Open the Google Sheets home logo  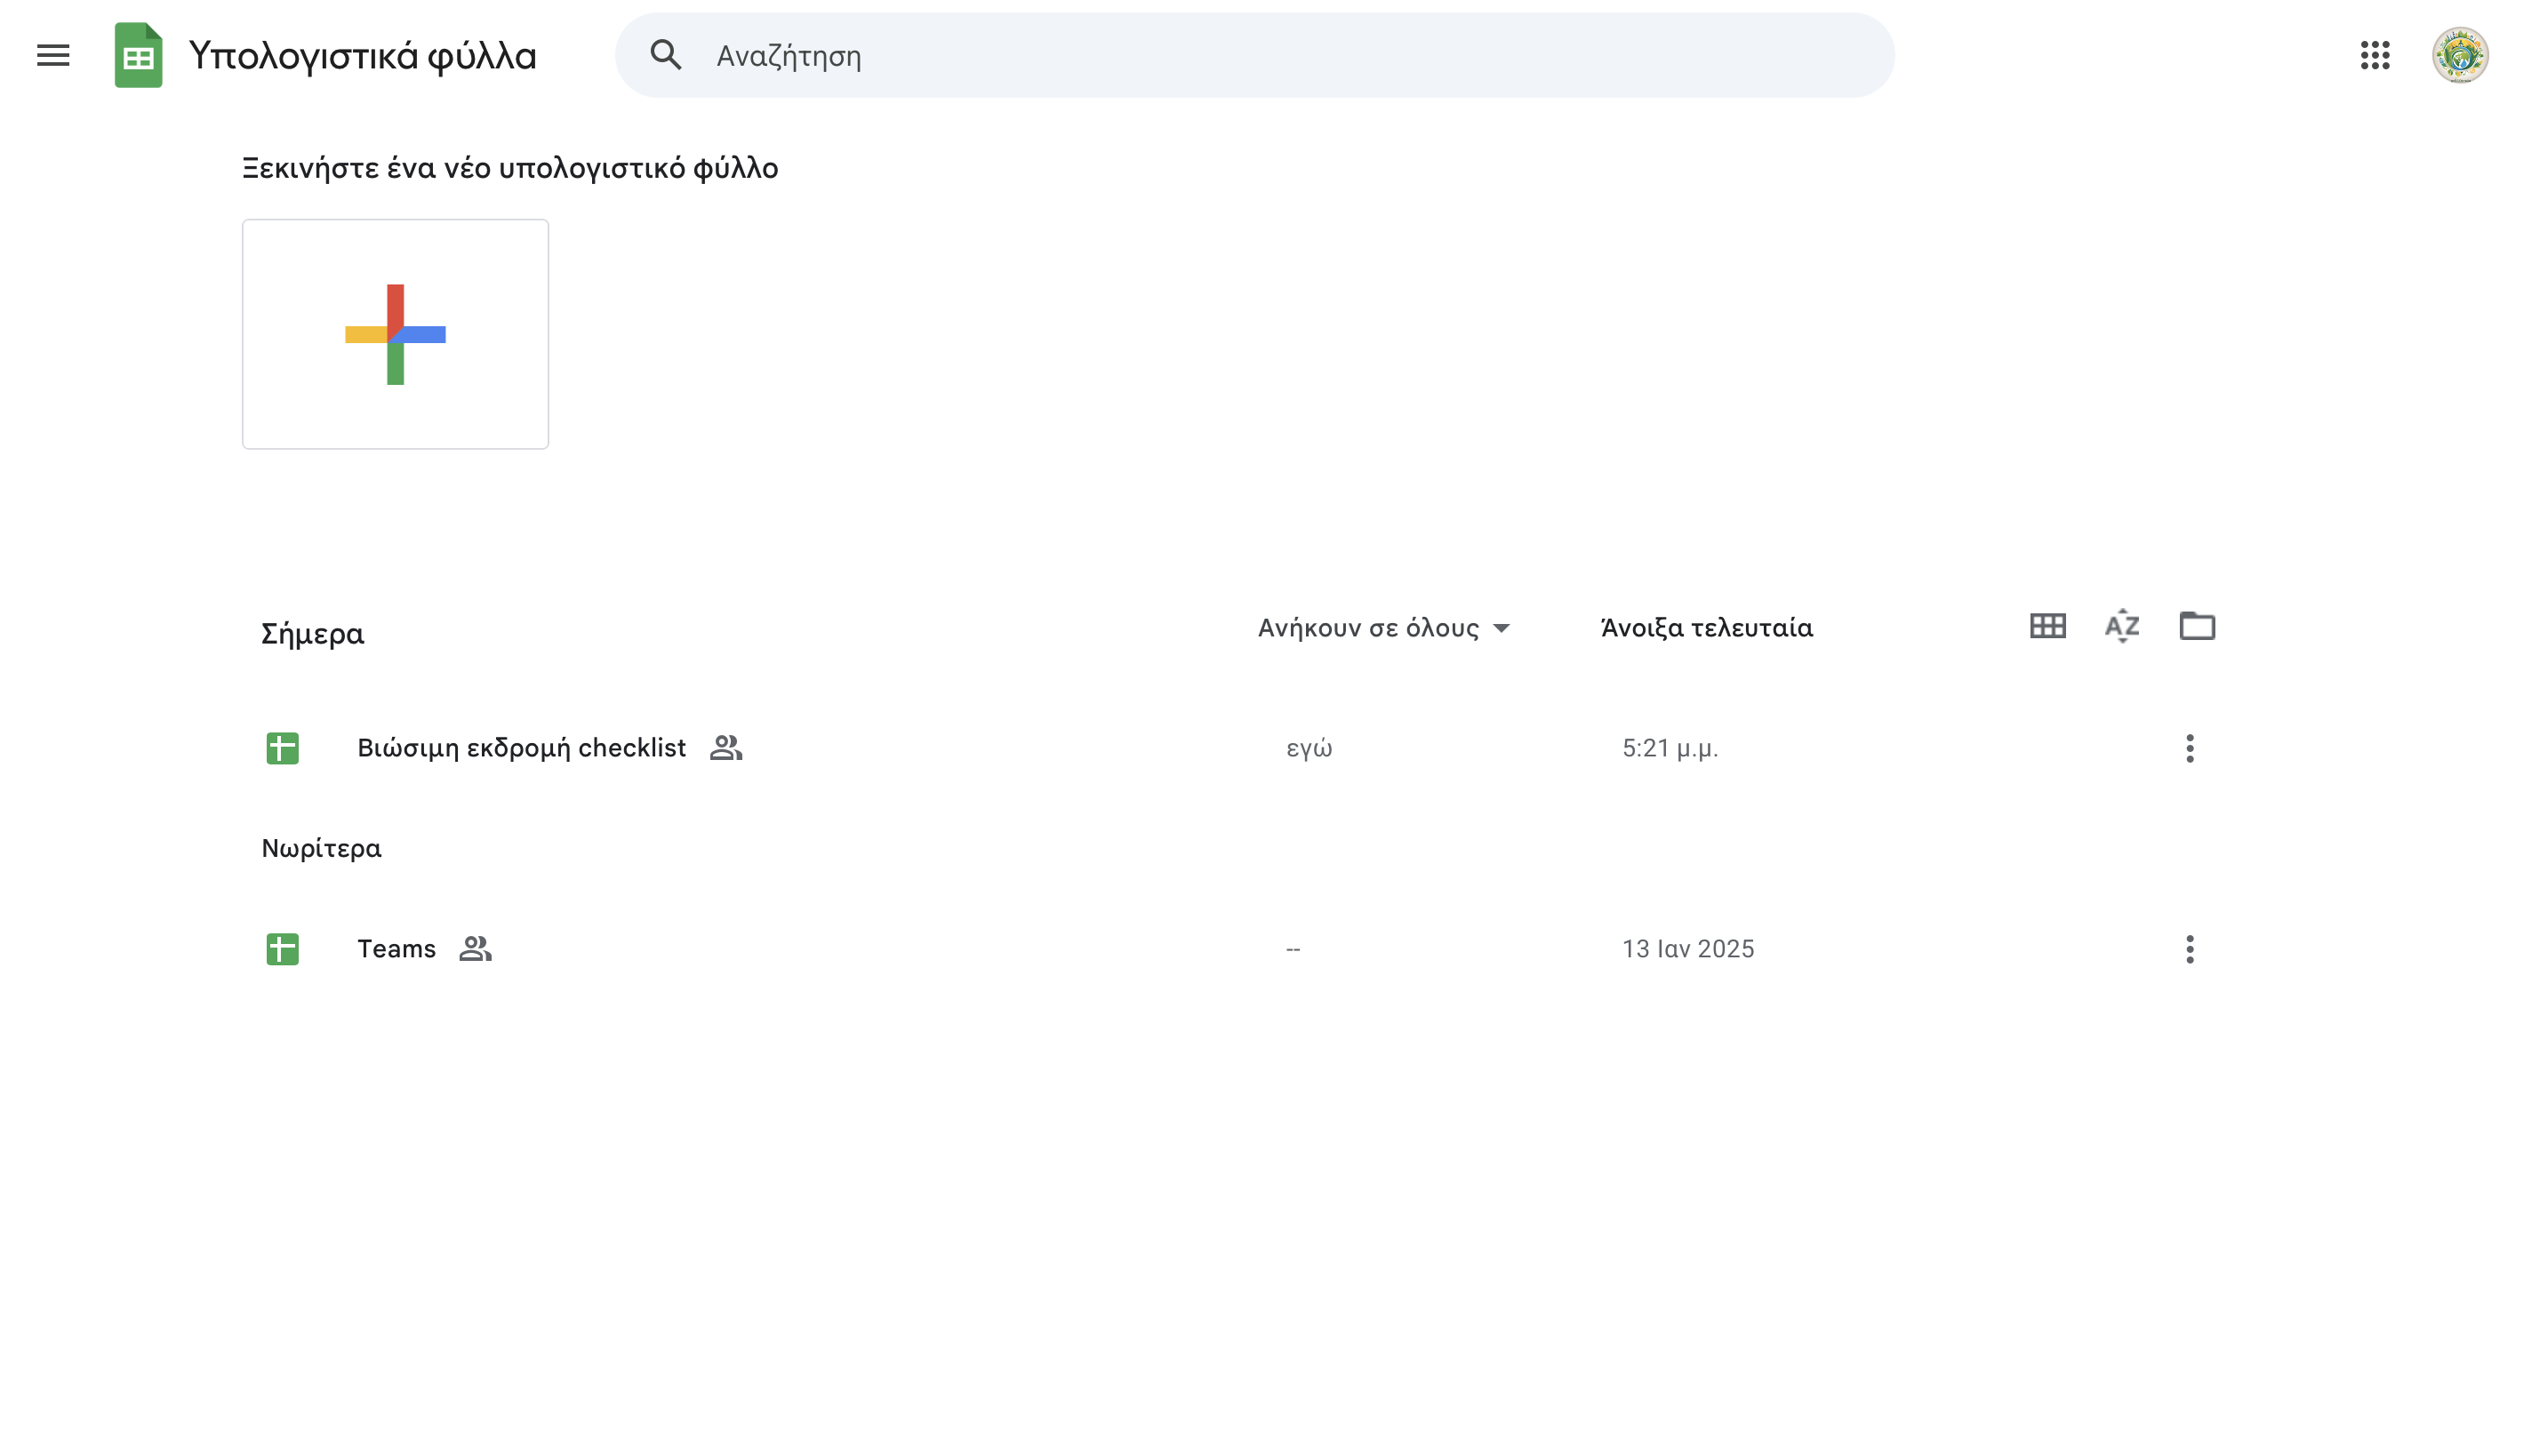[138, 55]
